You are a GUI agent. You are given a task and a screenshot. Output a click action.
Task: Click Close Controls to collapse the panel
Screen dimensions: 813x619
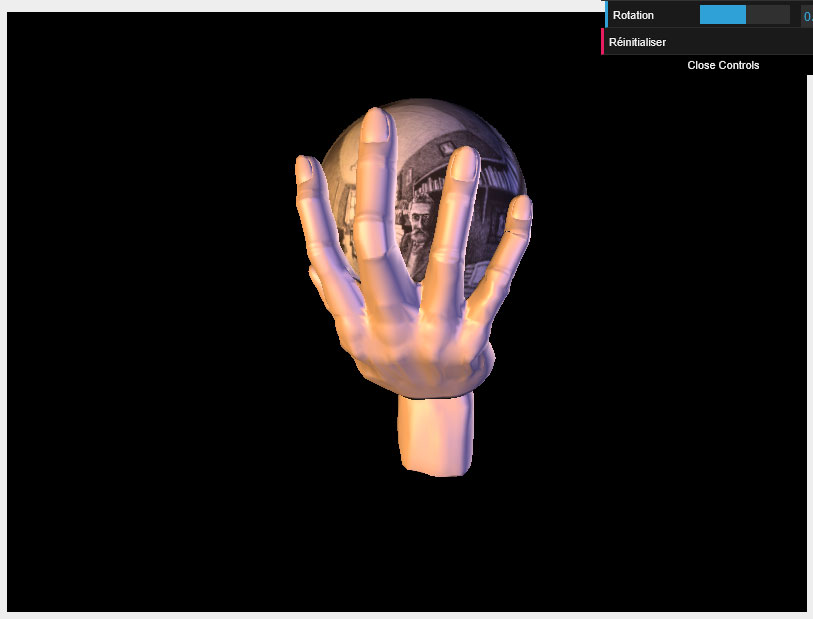click(723, 65)
